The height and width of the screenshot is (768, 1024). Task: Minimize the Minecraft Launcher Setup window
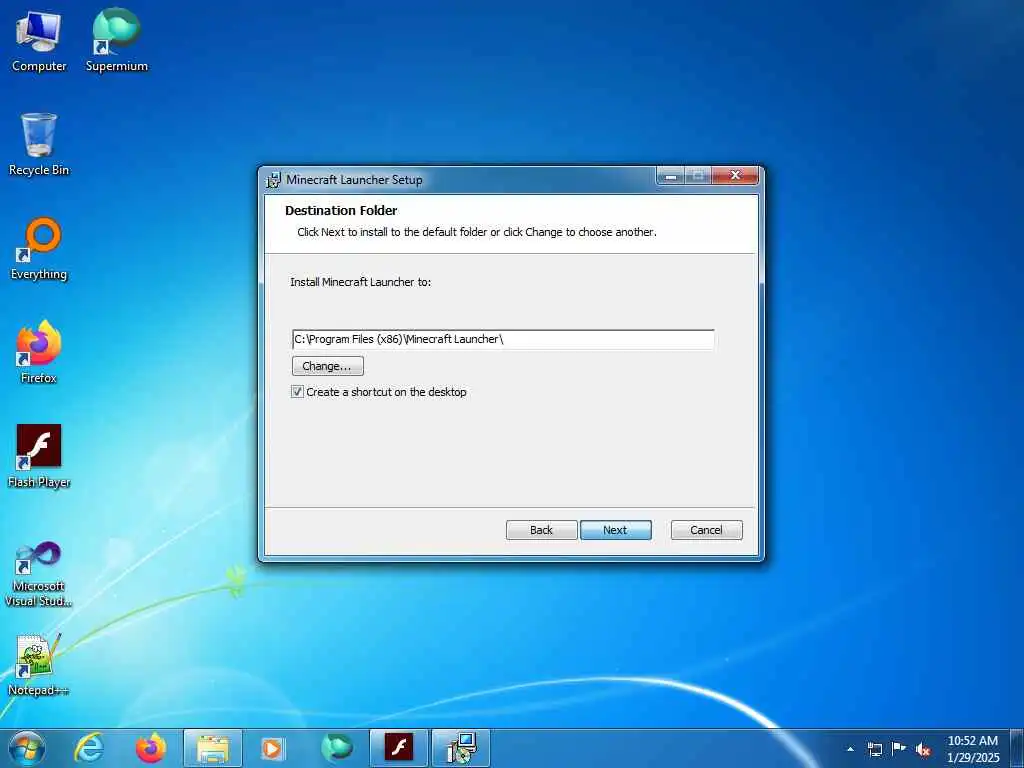(671, 175)
